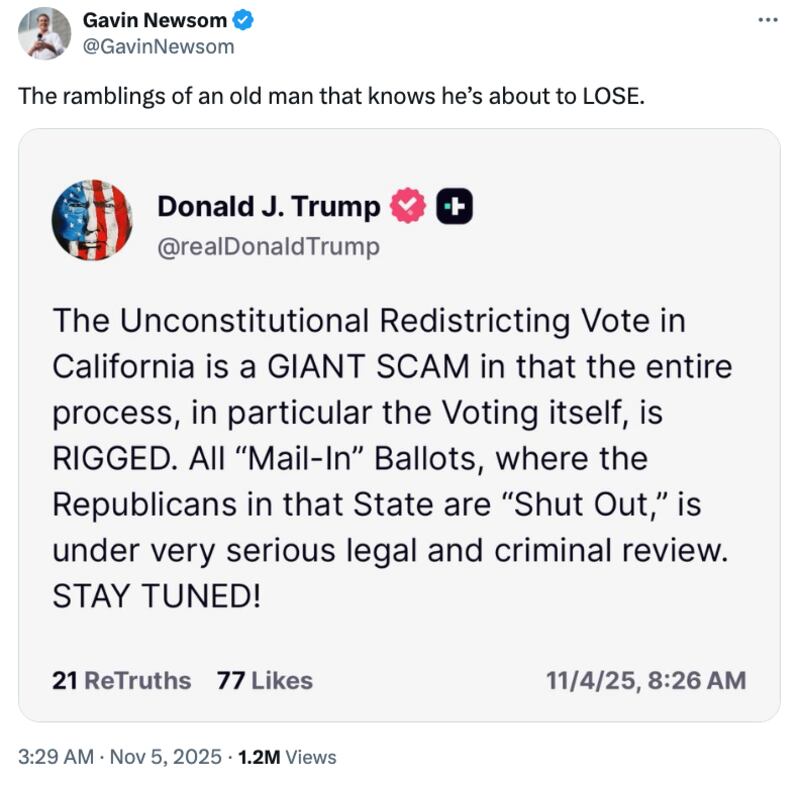Click the 21 ReTruths count
The width and height of the screenshot is (800, 785).
pos(120,680)
